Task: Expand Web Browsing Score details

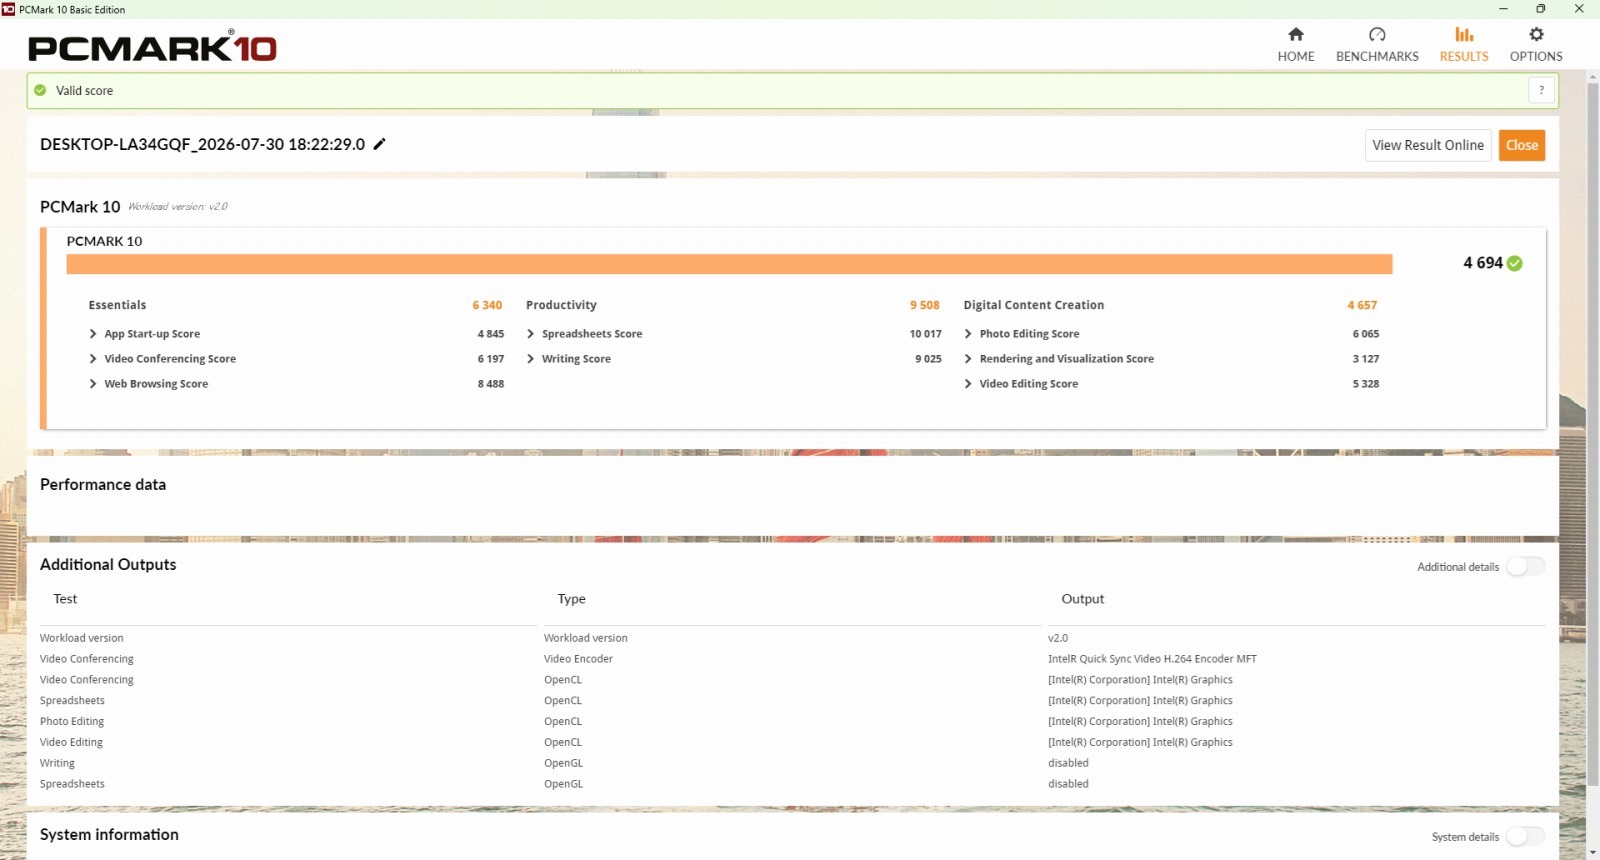Action: (x=93, y=384)
